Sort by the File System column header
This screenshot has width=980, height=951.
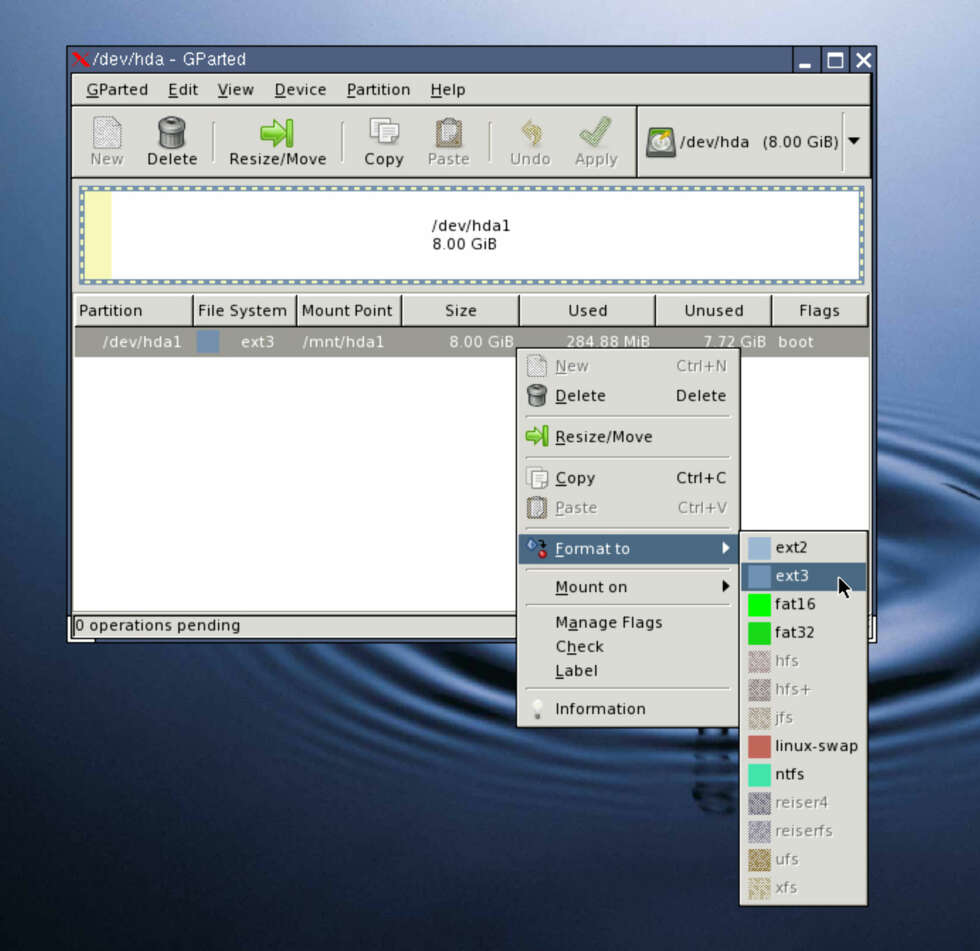coord(244,311)
